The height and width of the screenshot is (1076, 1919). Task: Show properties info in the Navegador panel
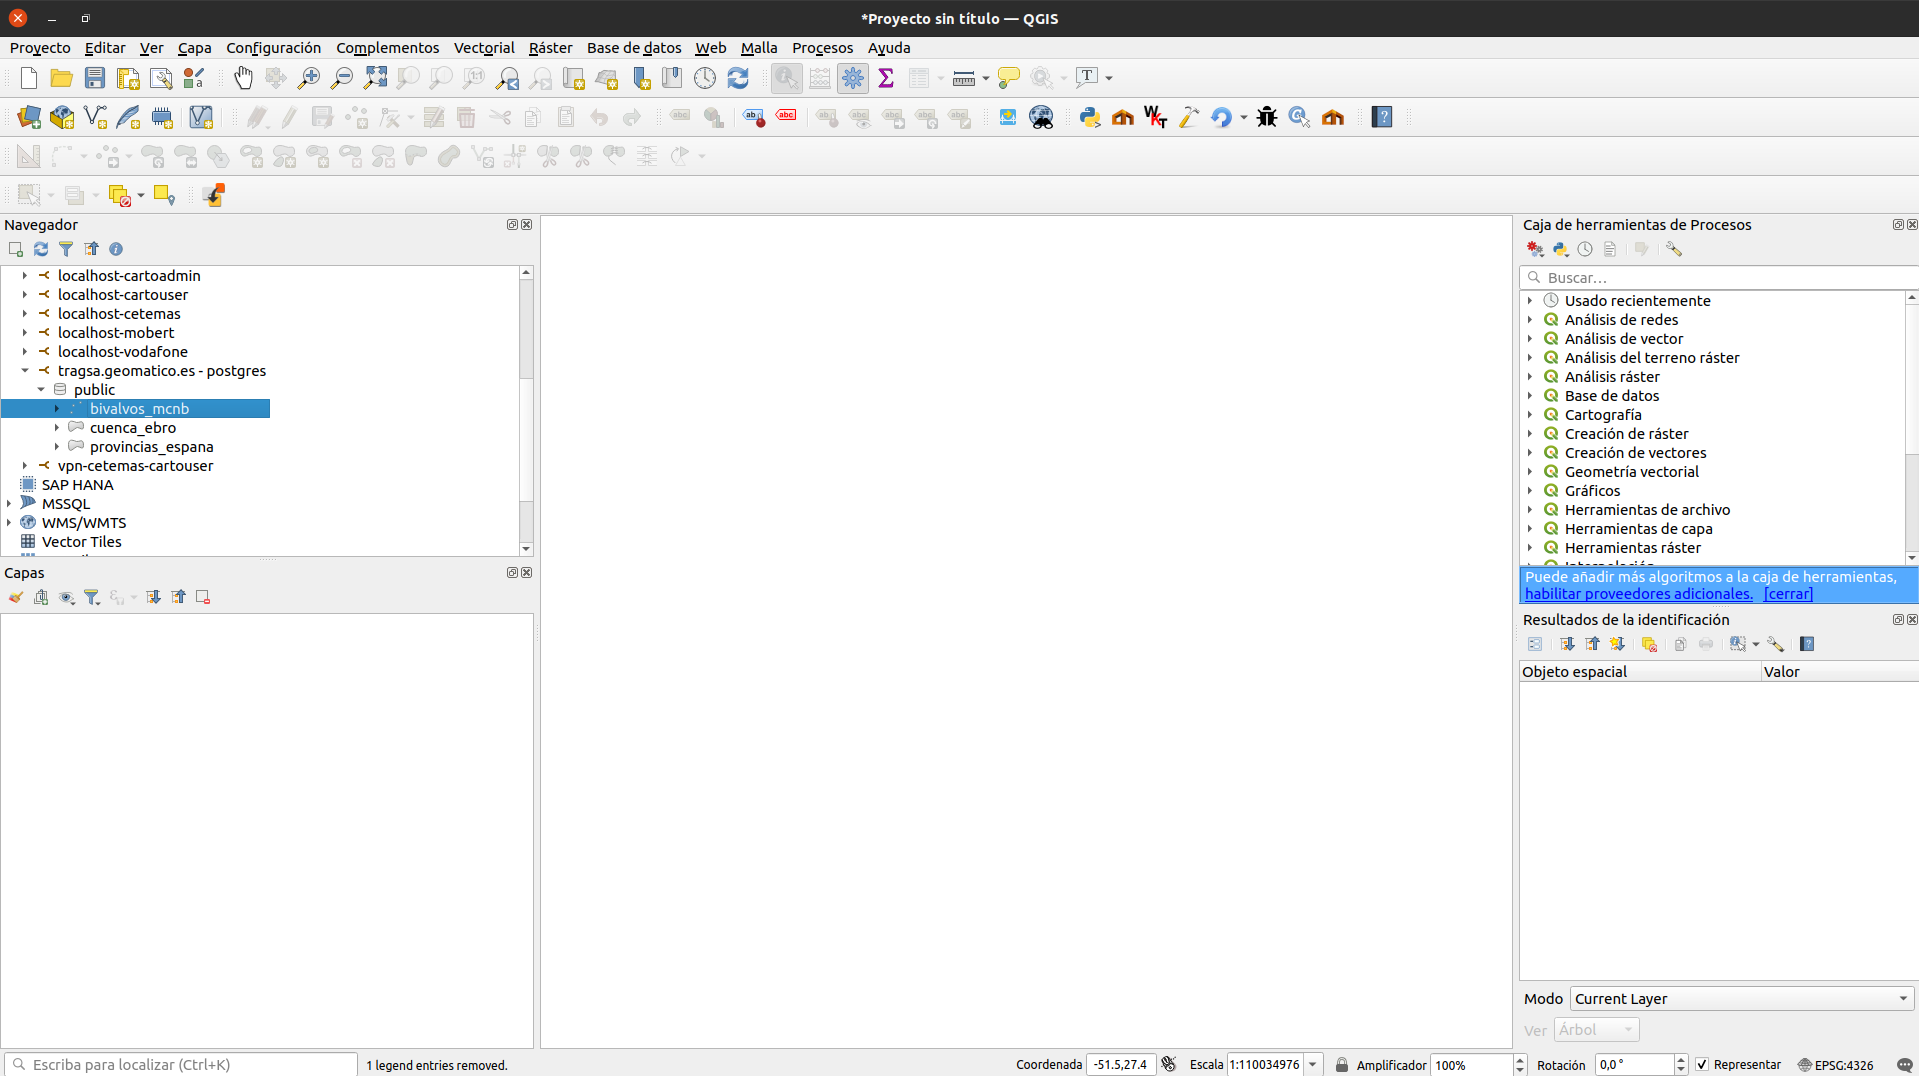116,249
